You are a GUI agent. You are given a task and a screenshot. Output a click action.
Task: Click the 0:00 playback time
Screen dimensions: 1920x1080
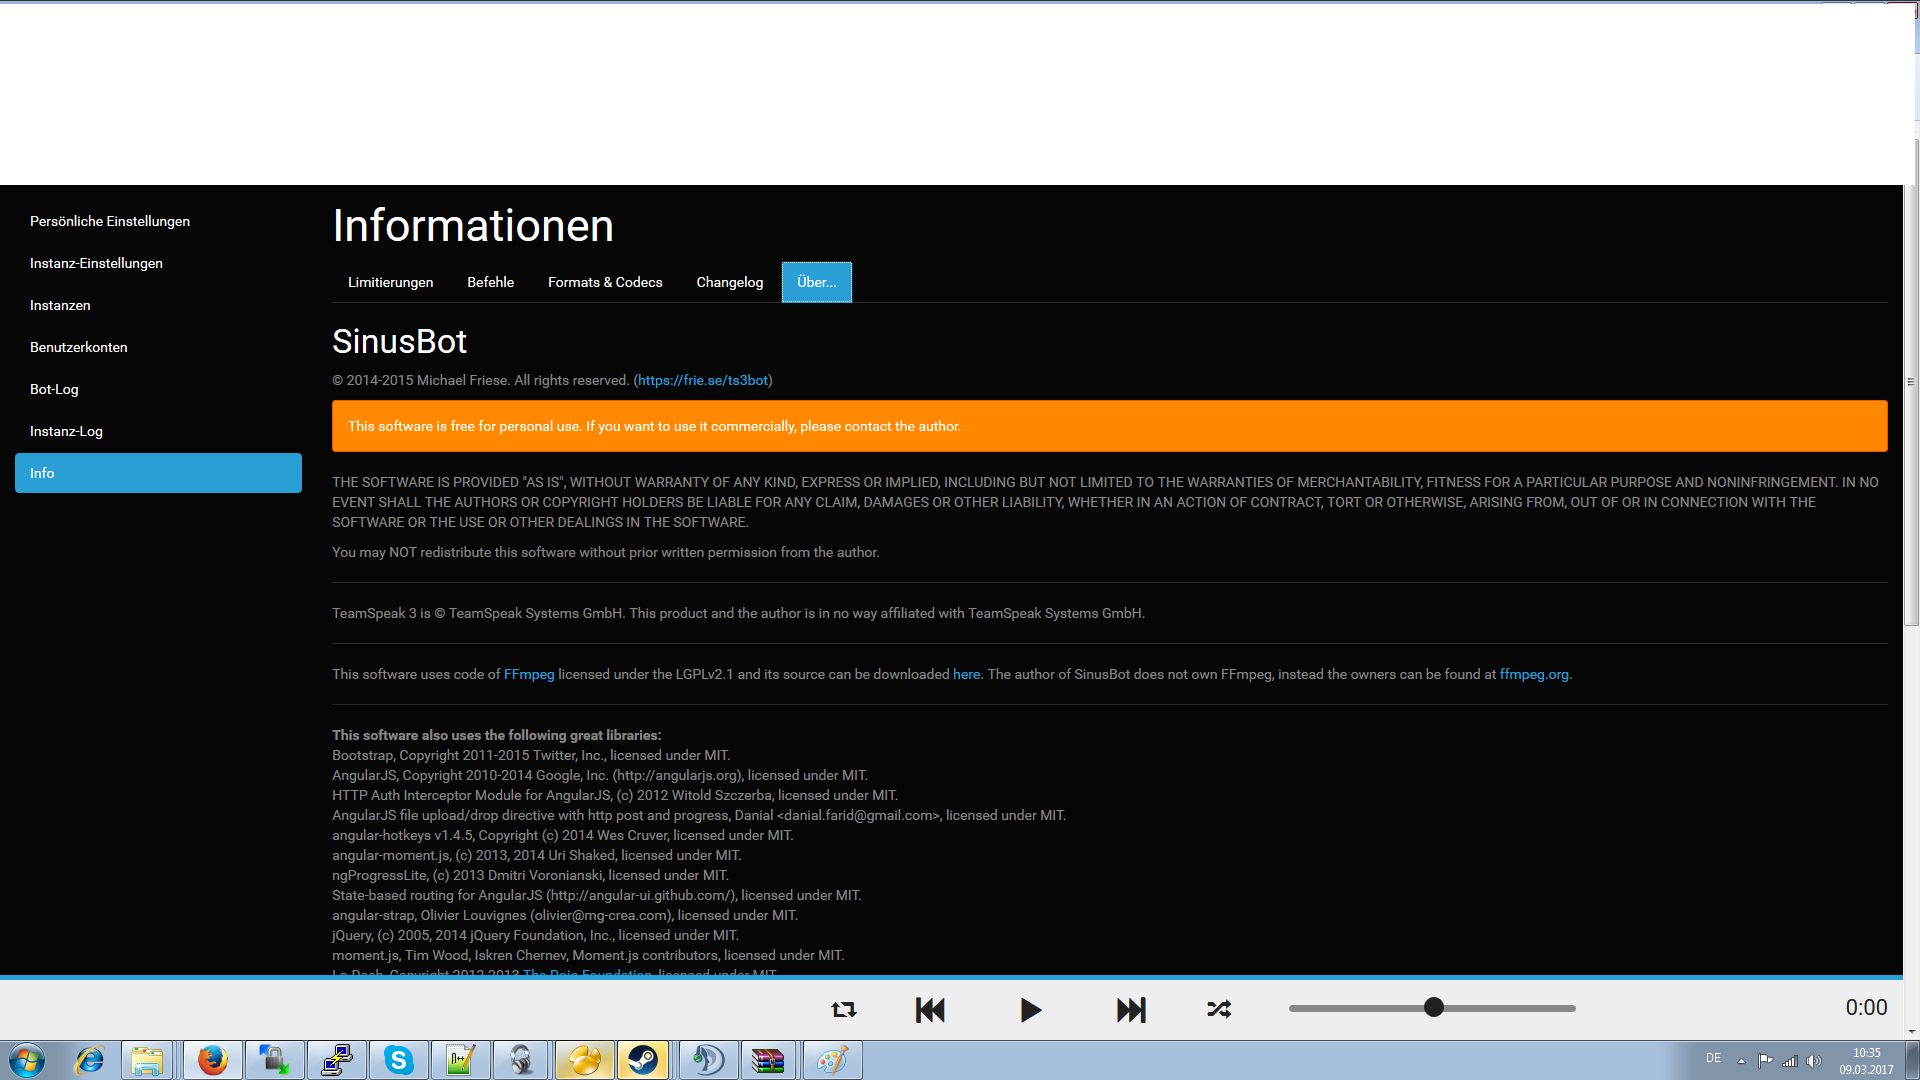click(x=1866, y=1008)
